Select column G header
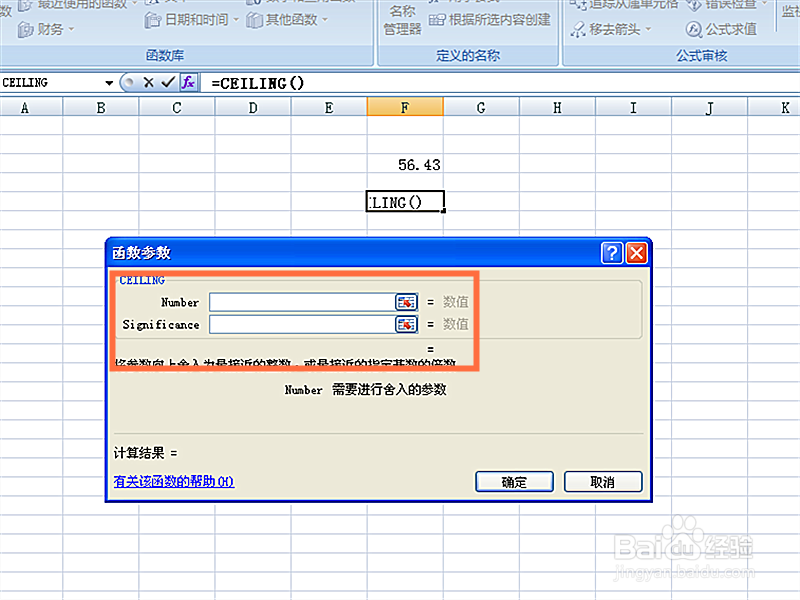The image size is (800, 600). pyautogui.click(x=481, y=108)
